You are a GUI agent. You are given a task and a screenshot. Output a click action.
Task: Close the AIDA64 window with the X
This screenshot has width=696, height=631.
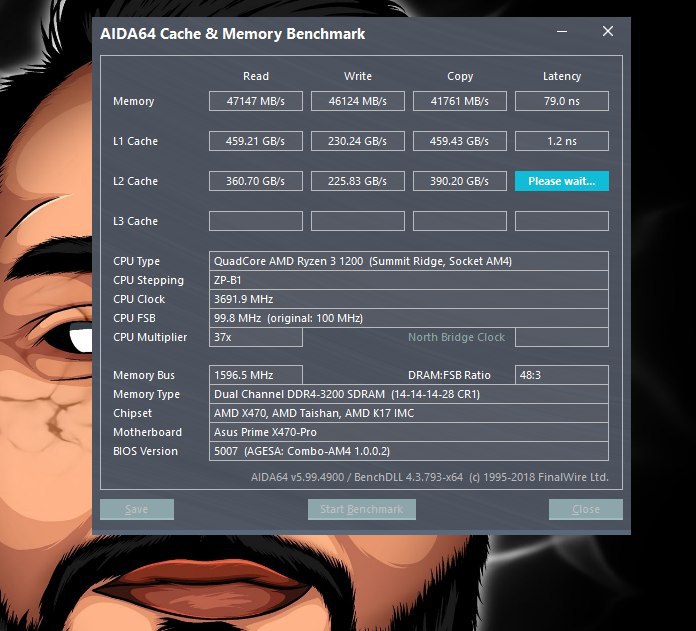608,31
